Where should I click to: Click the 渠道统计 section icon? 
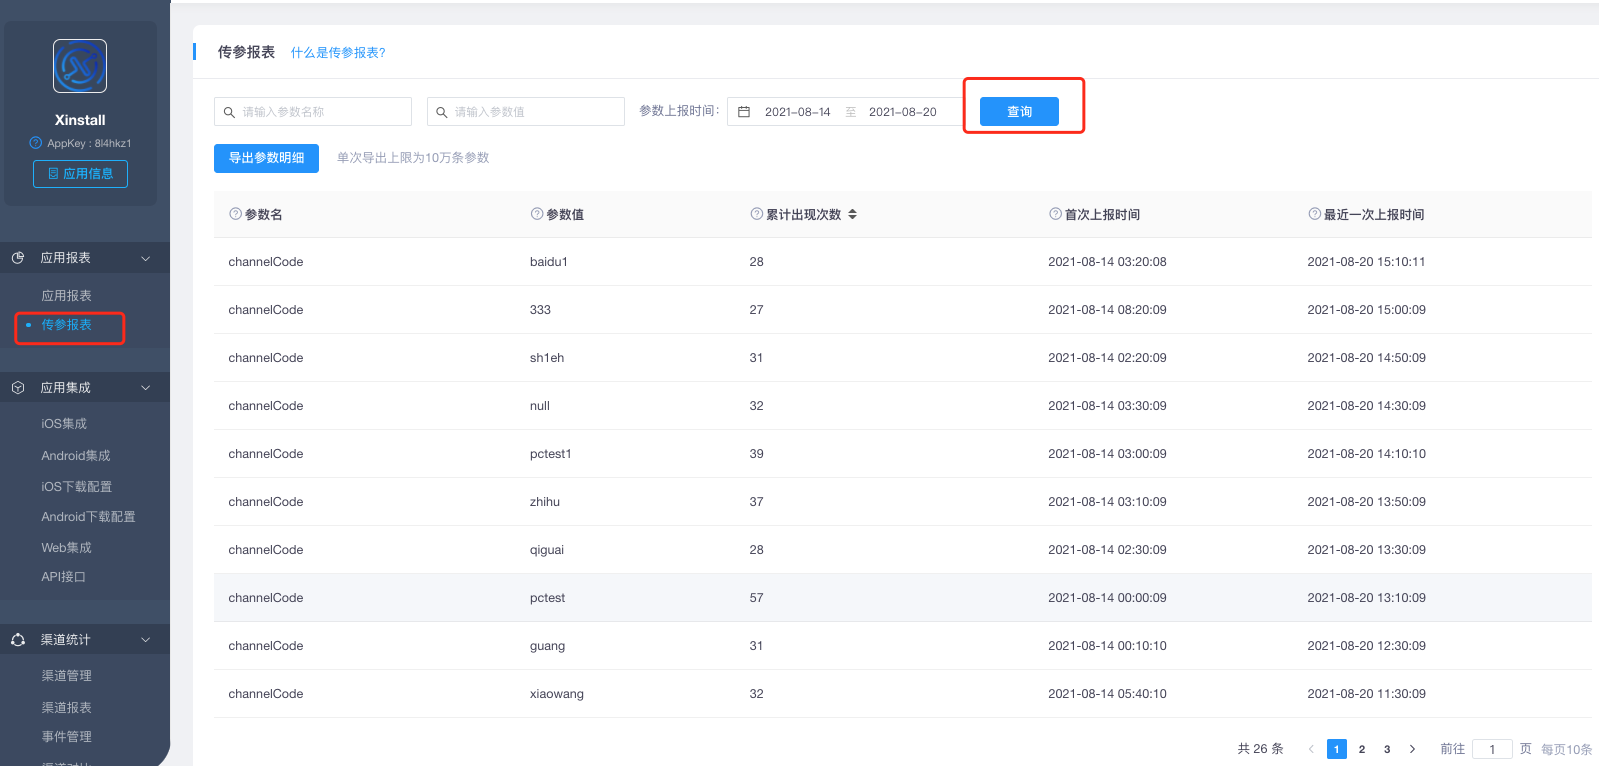18,640
